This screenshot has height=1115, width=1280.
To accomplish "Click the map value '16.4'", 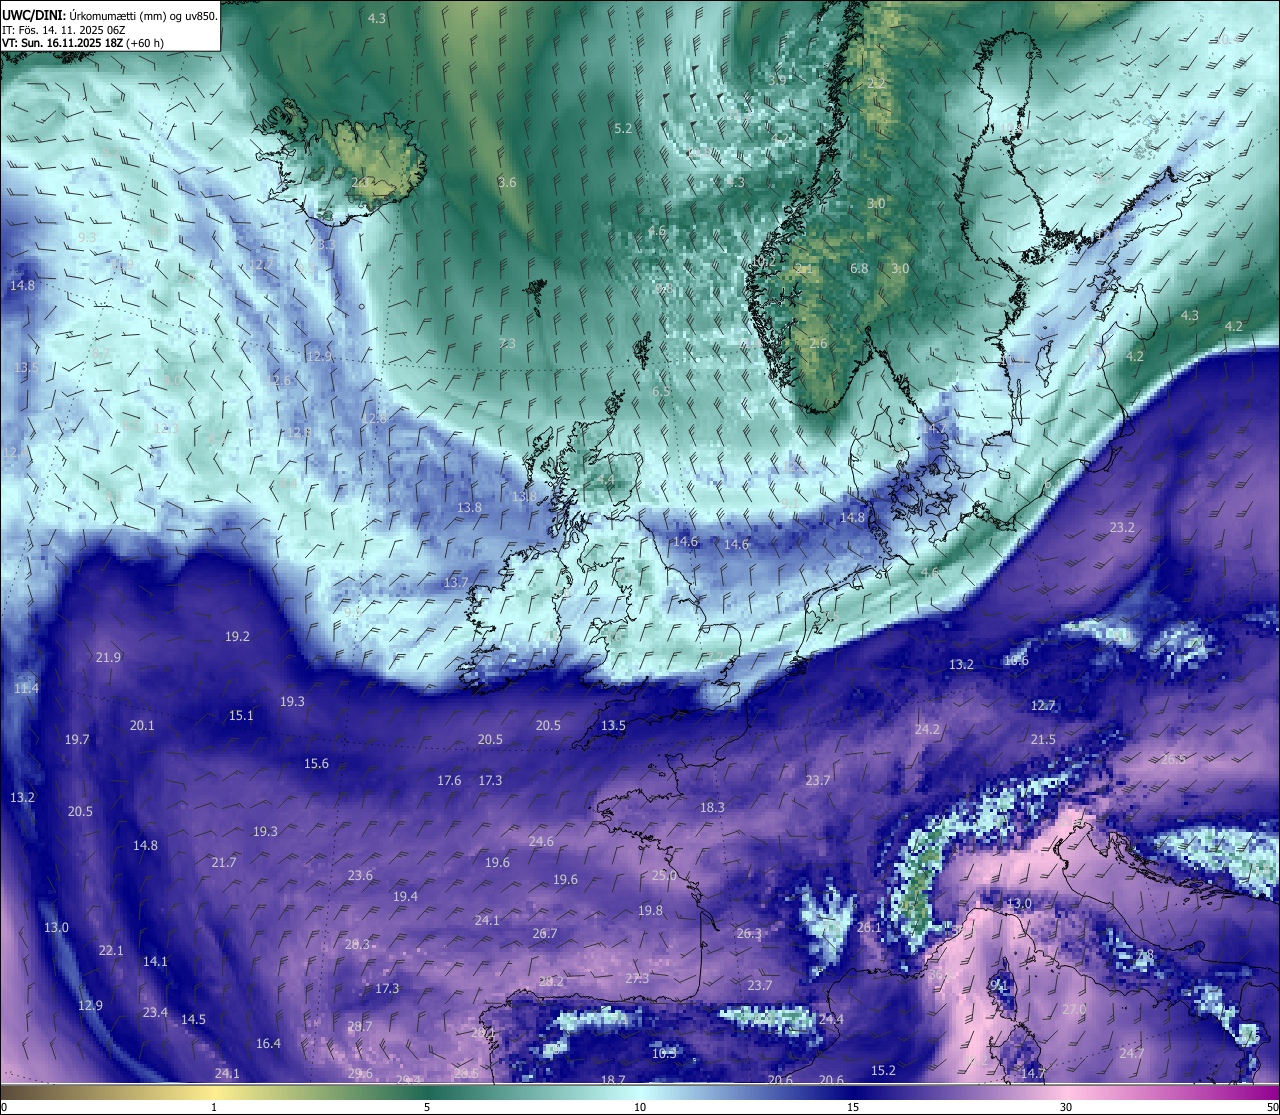I will click(268, 1043).
